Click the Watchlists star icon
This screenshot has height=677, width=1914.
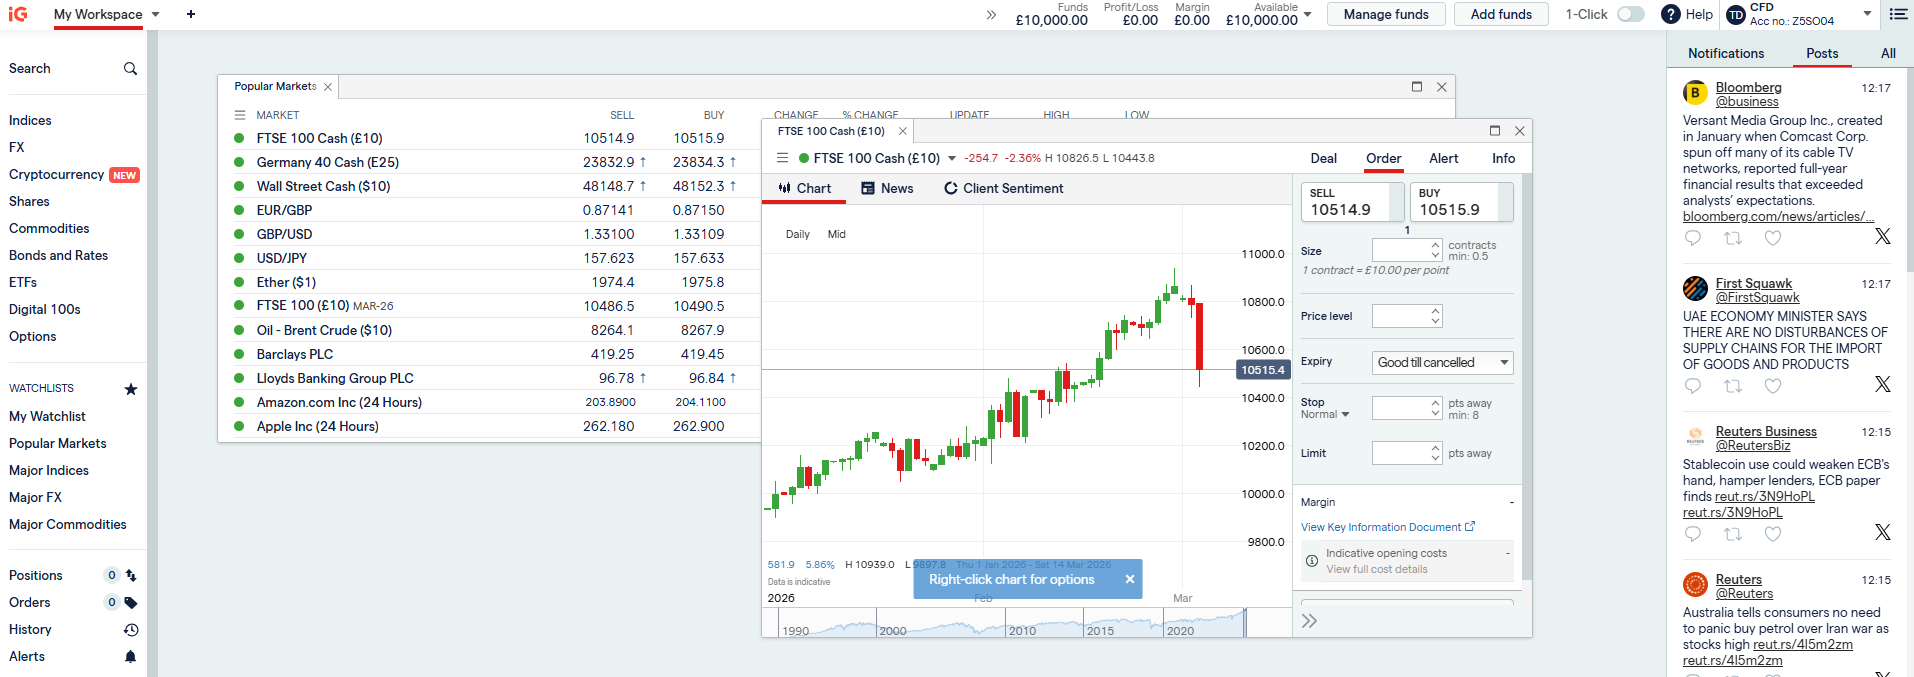point(130,388)
